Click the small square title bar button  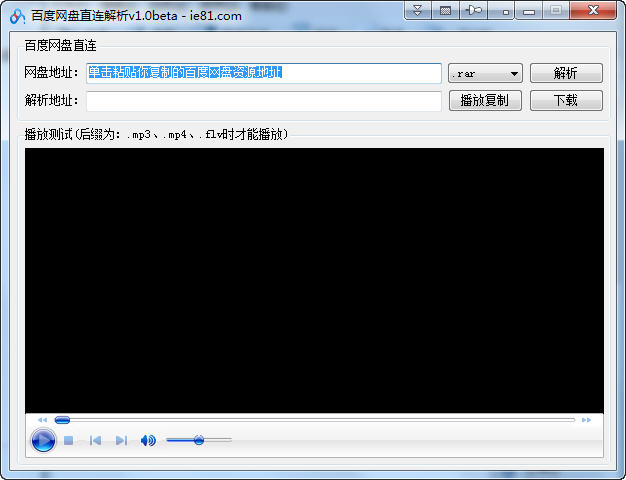(x=501, y=10)
